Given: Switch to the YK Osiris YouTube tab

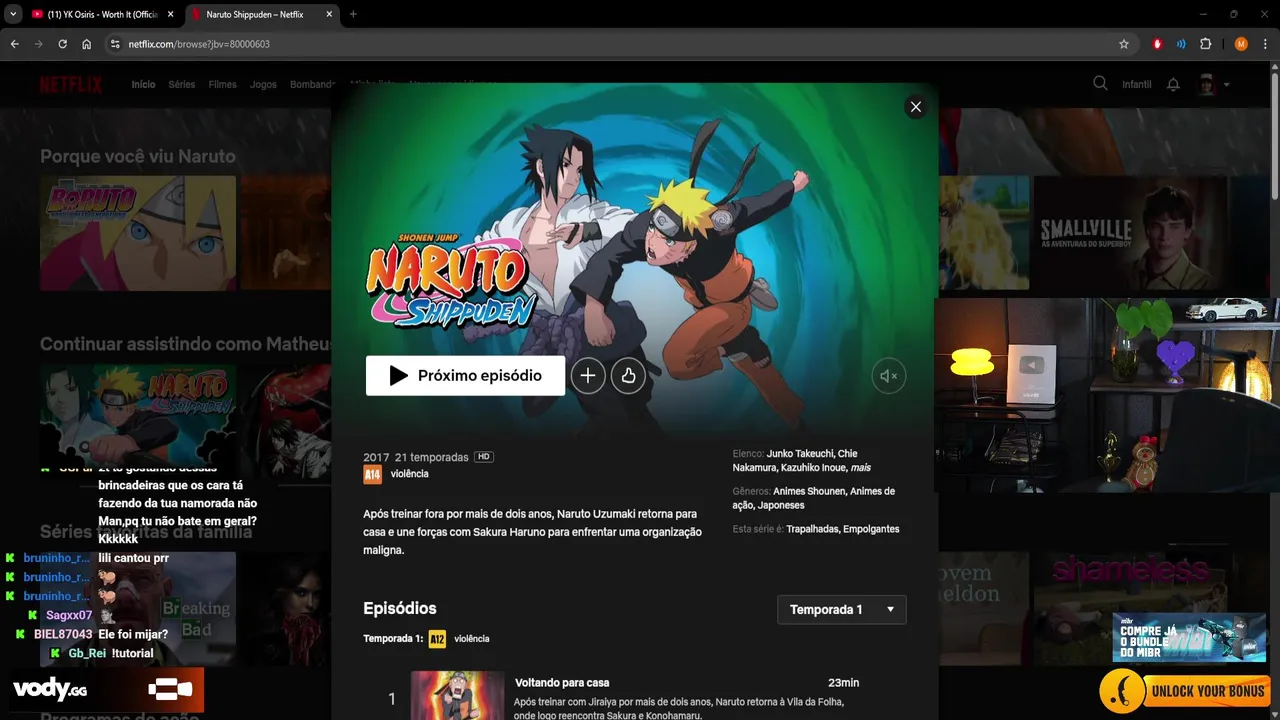Looking at the screenshot, I should click(x=102, y=14).
